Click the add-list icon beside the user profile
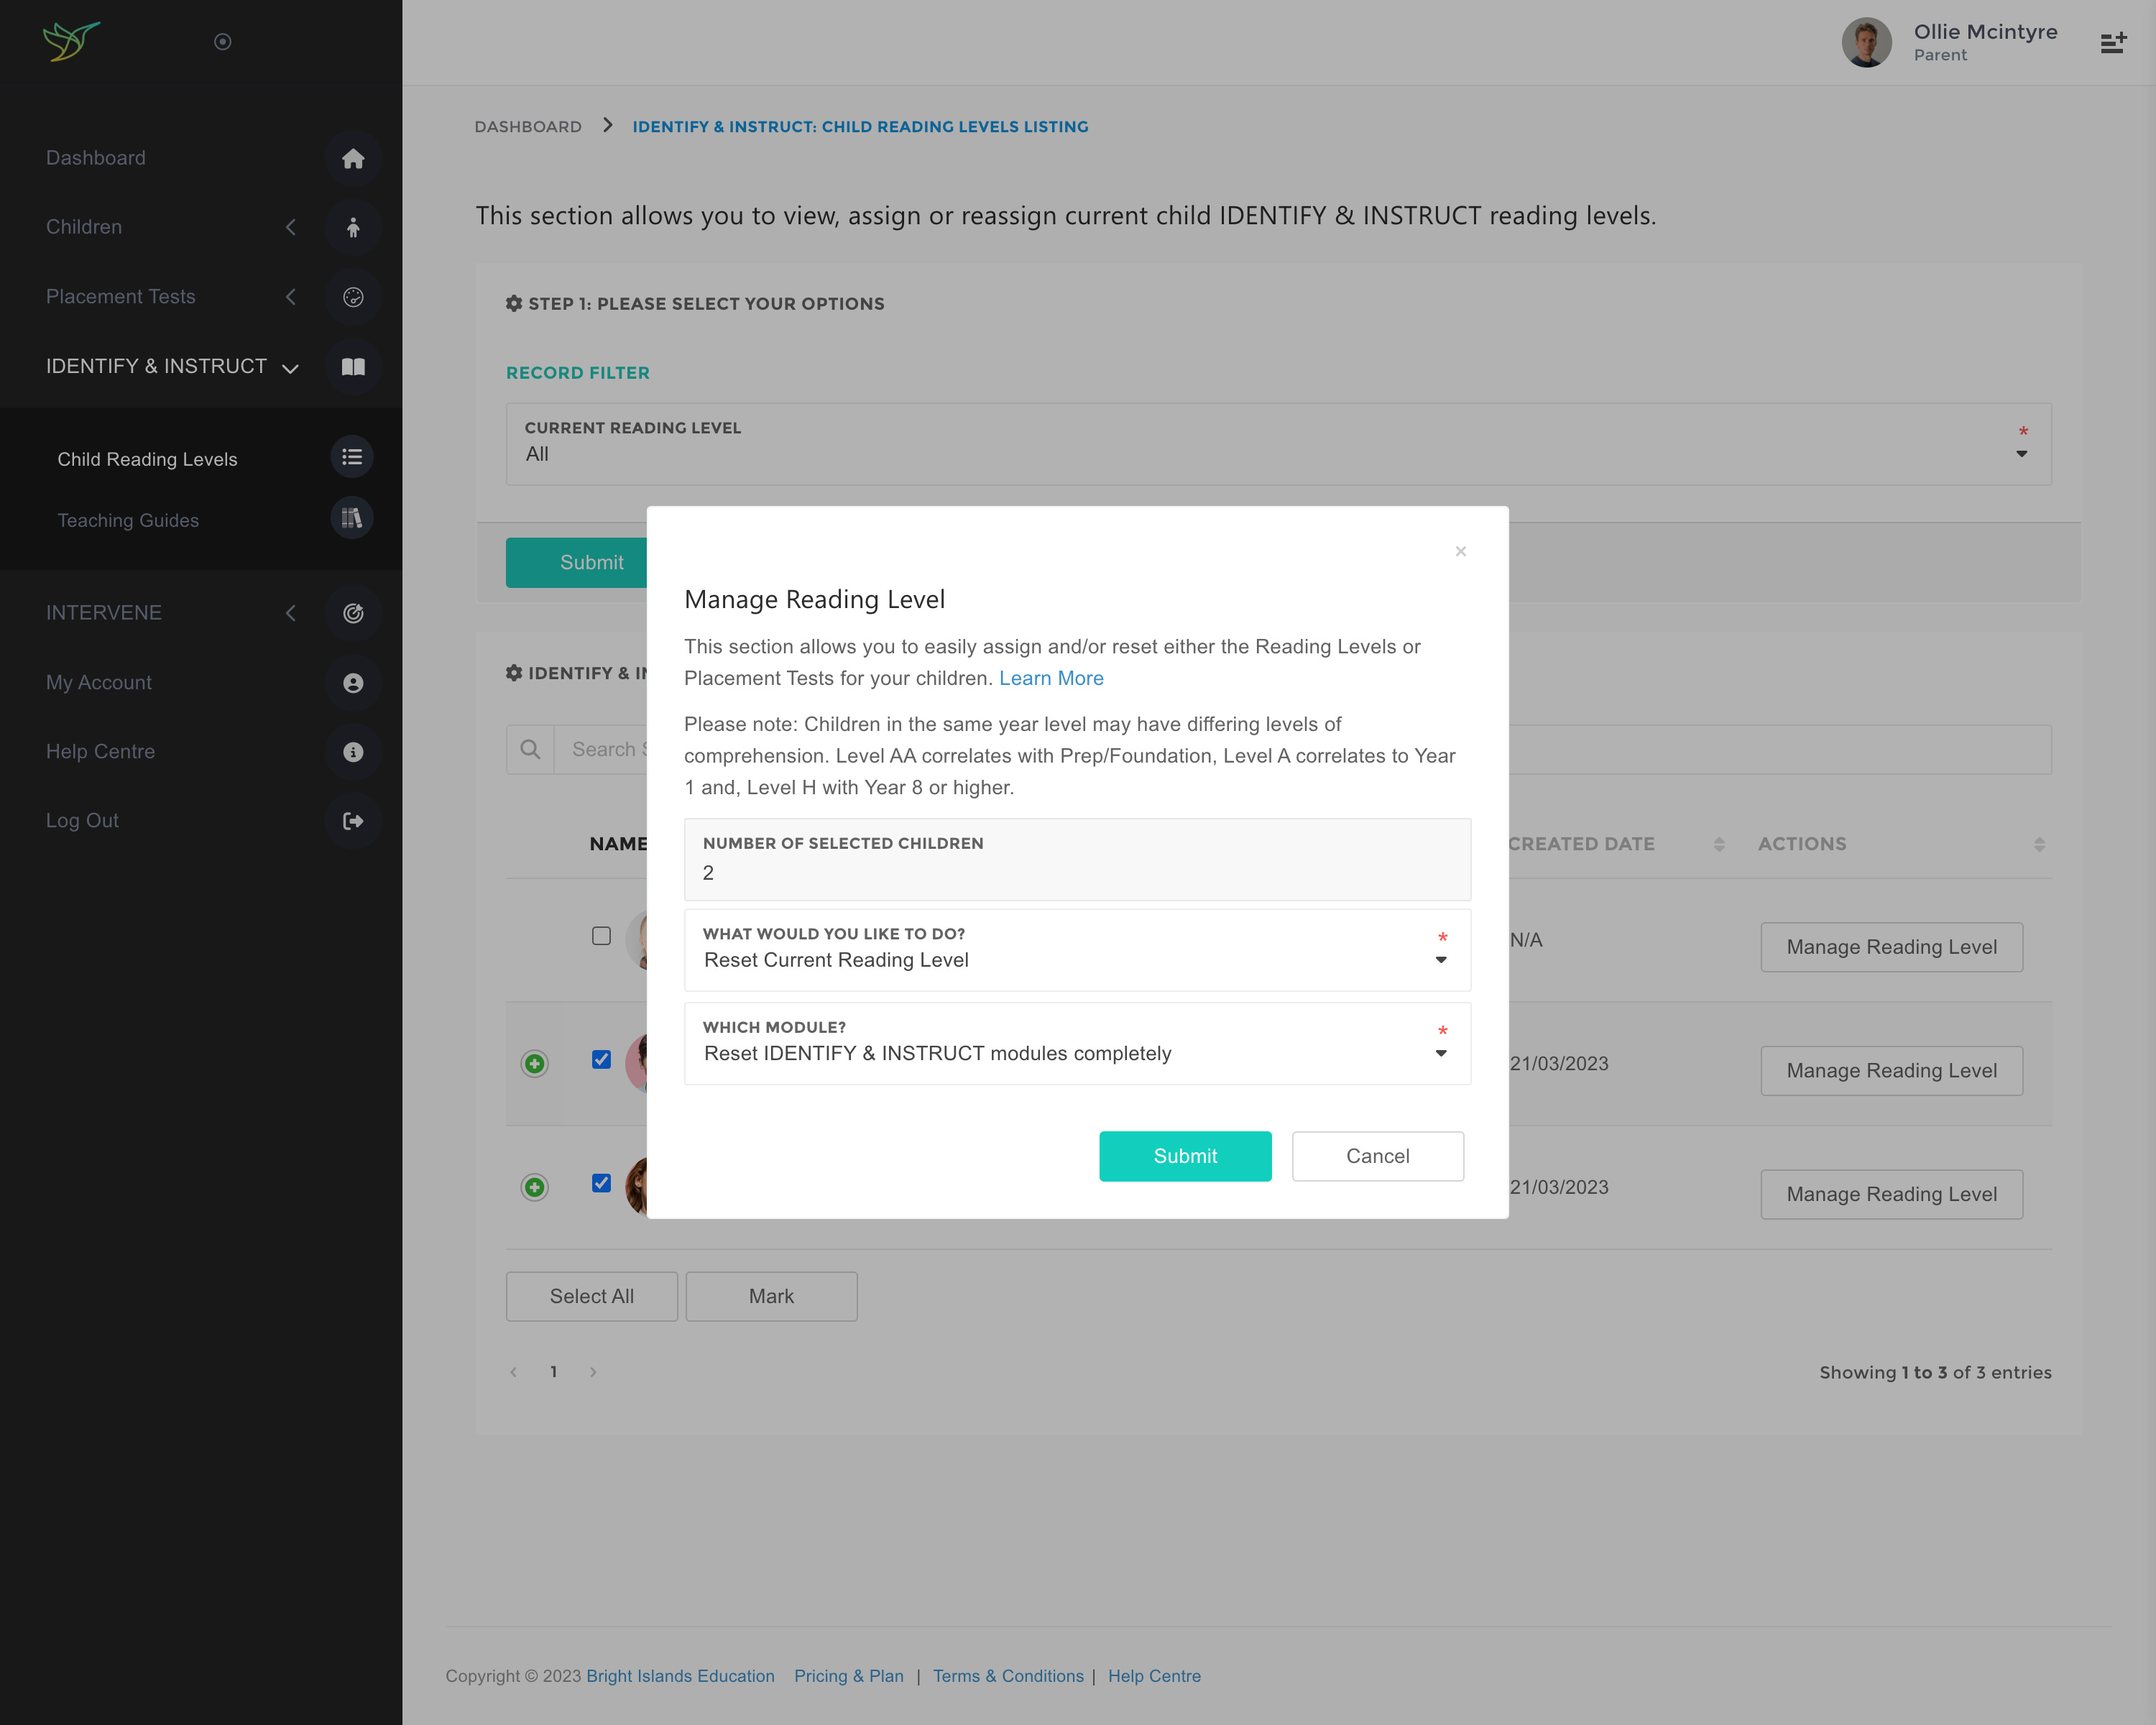Screen dimensions: 2156x1725 2112,42
